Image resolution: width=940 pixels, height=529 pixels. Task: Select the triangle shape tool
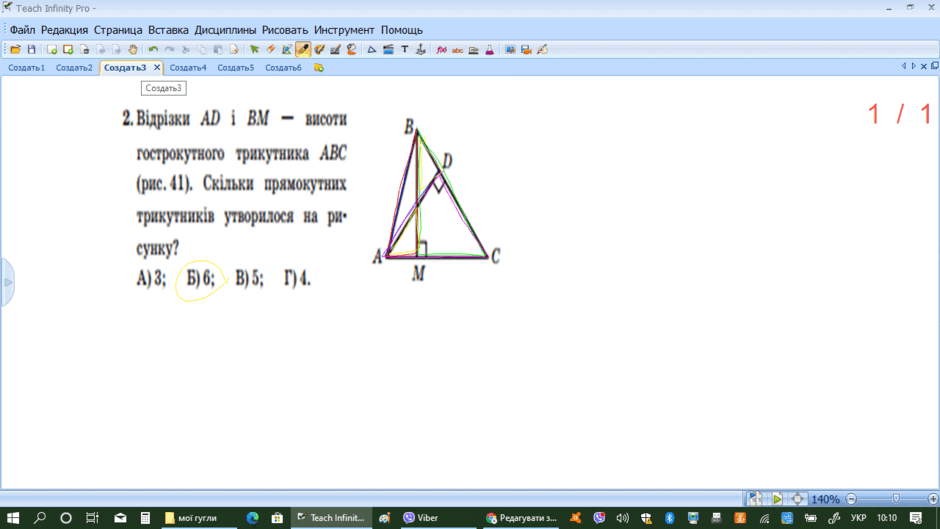[x=372, y=50]
